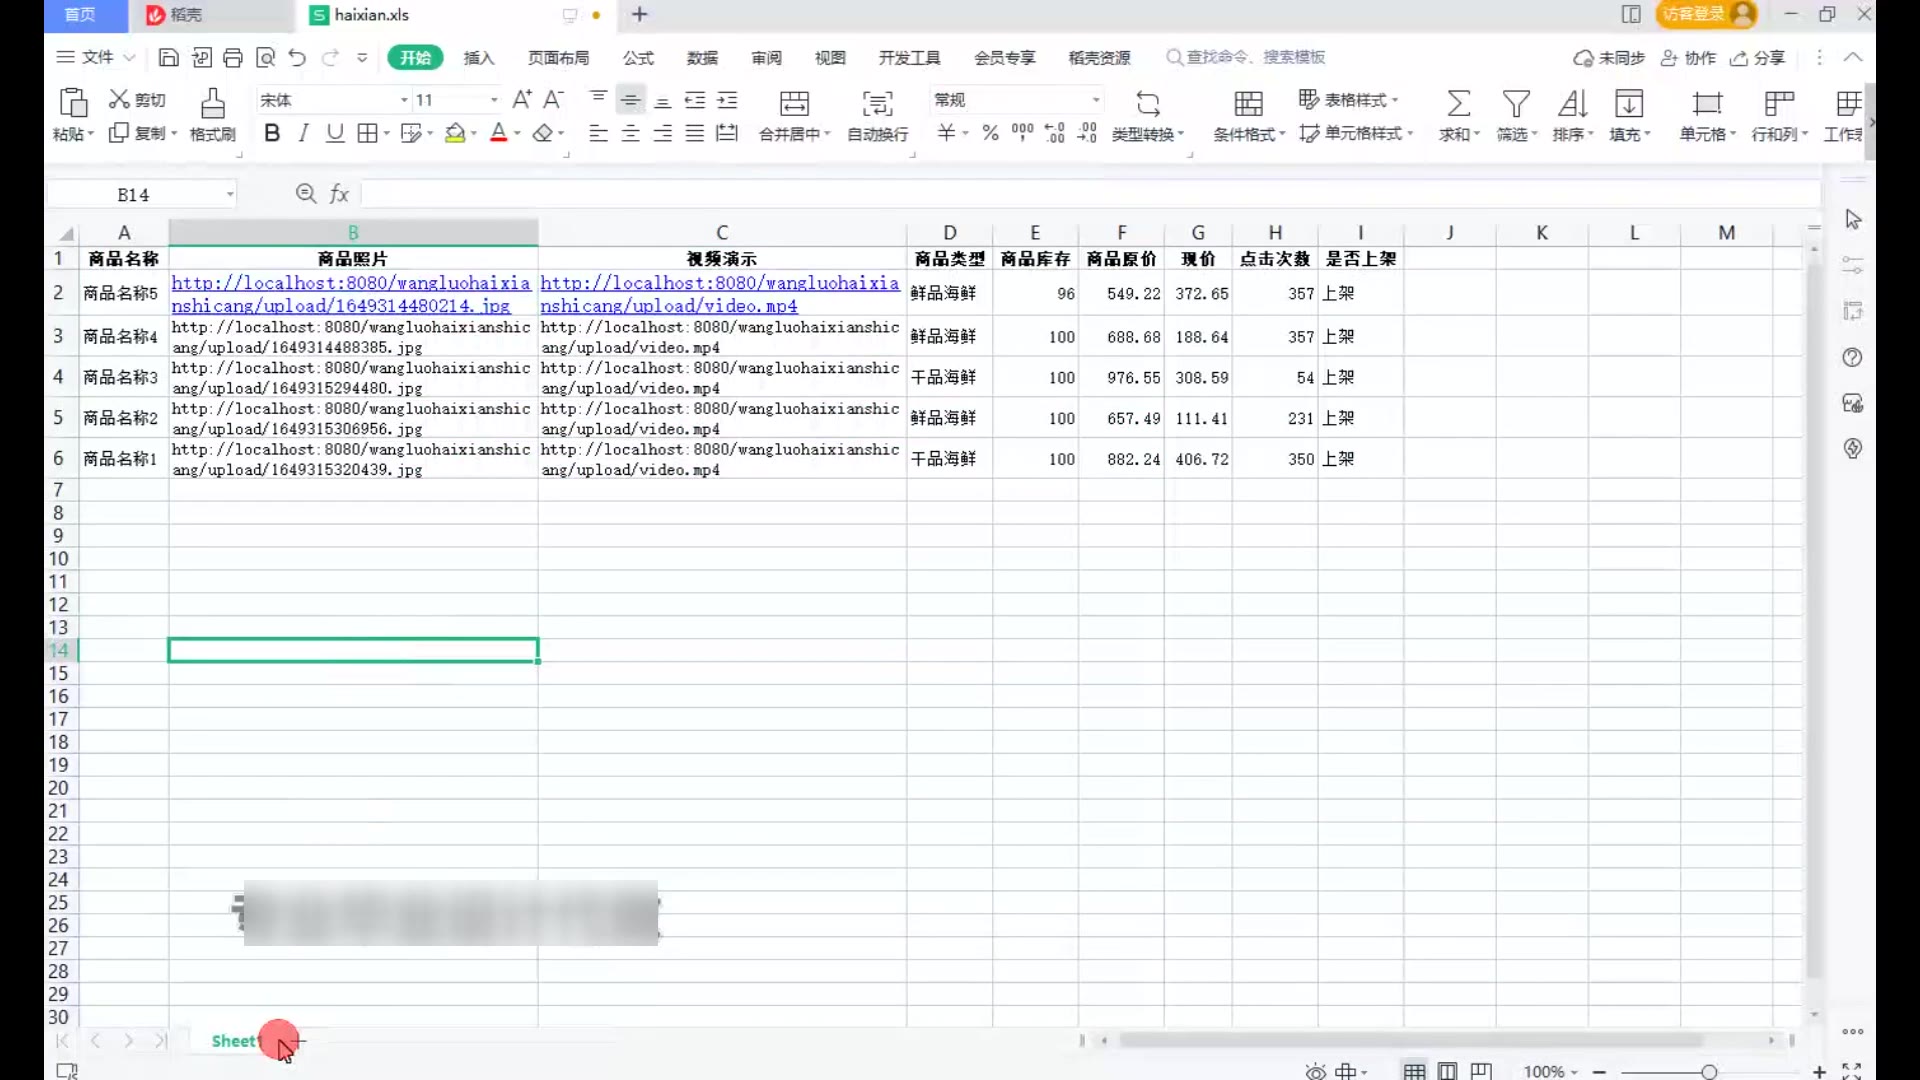Image resolution: width=1920 pixels, height=1080 pixels.
Task: Click the Undo arrow icon
Action: [x=297, y=57]
